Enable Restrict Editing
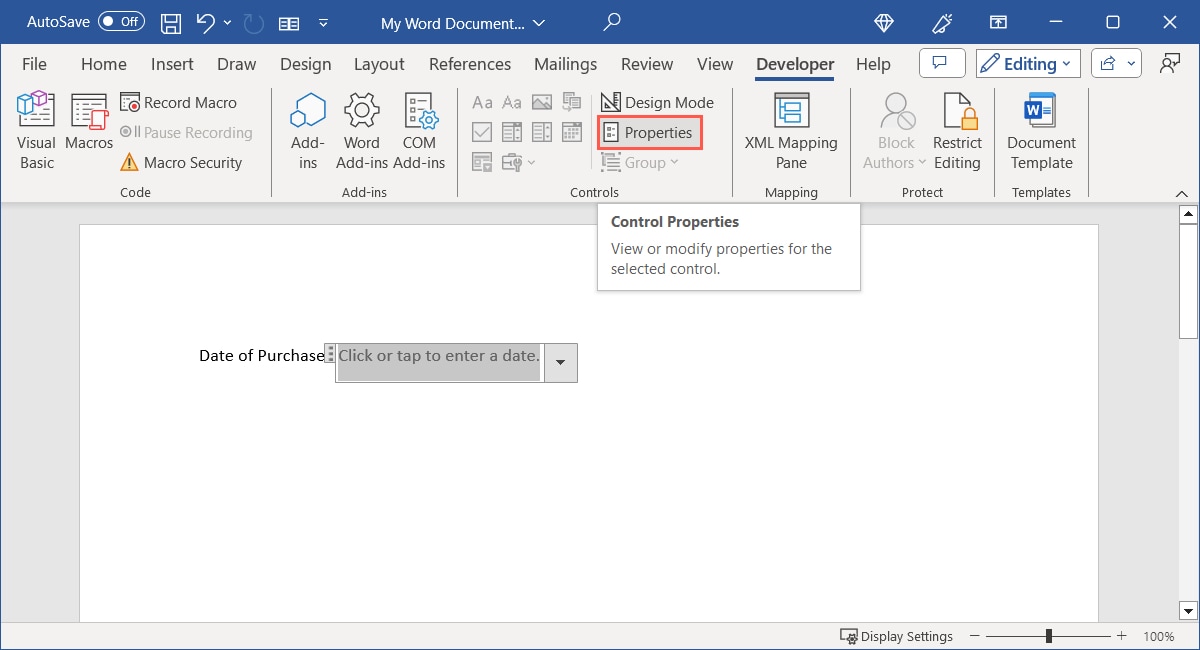Screen dimensions: 1200x650 [957, 128]
